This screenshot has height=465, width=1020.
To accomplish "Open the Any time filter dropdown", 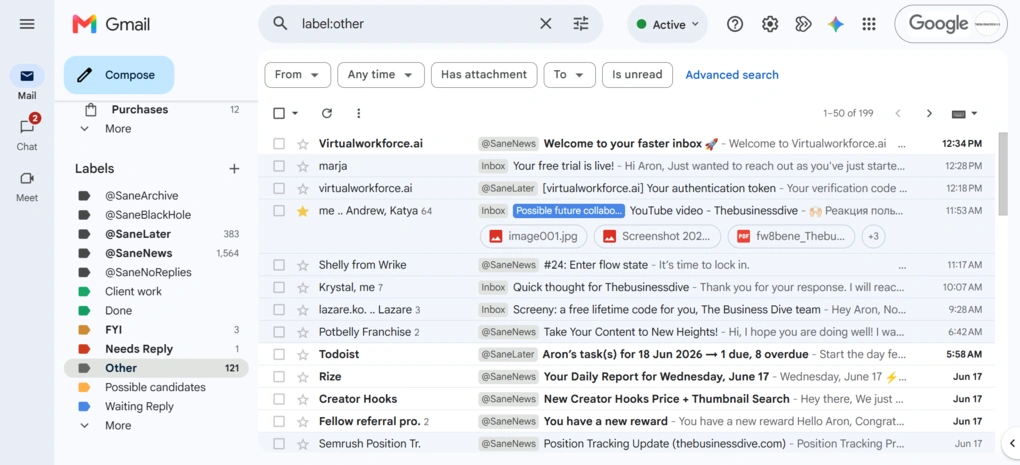I will pyautogui.click(x=381, y=75).
